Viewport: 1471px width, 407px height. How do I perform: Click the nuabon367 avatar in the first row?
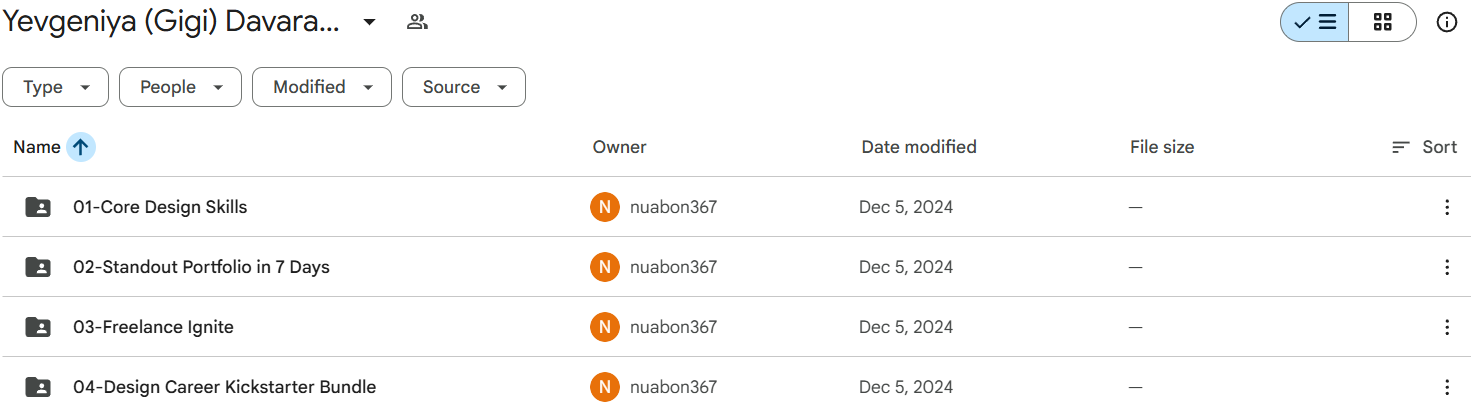[604, 207]
